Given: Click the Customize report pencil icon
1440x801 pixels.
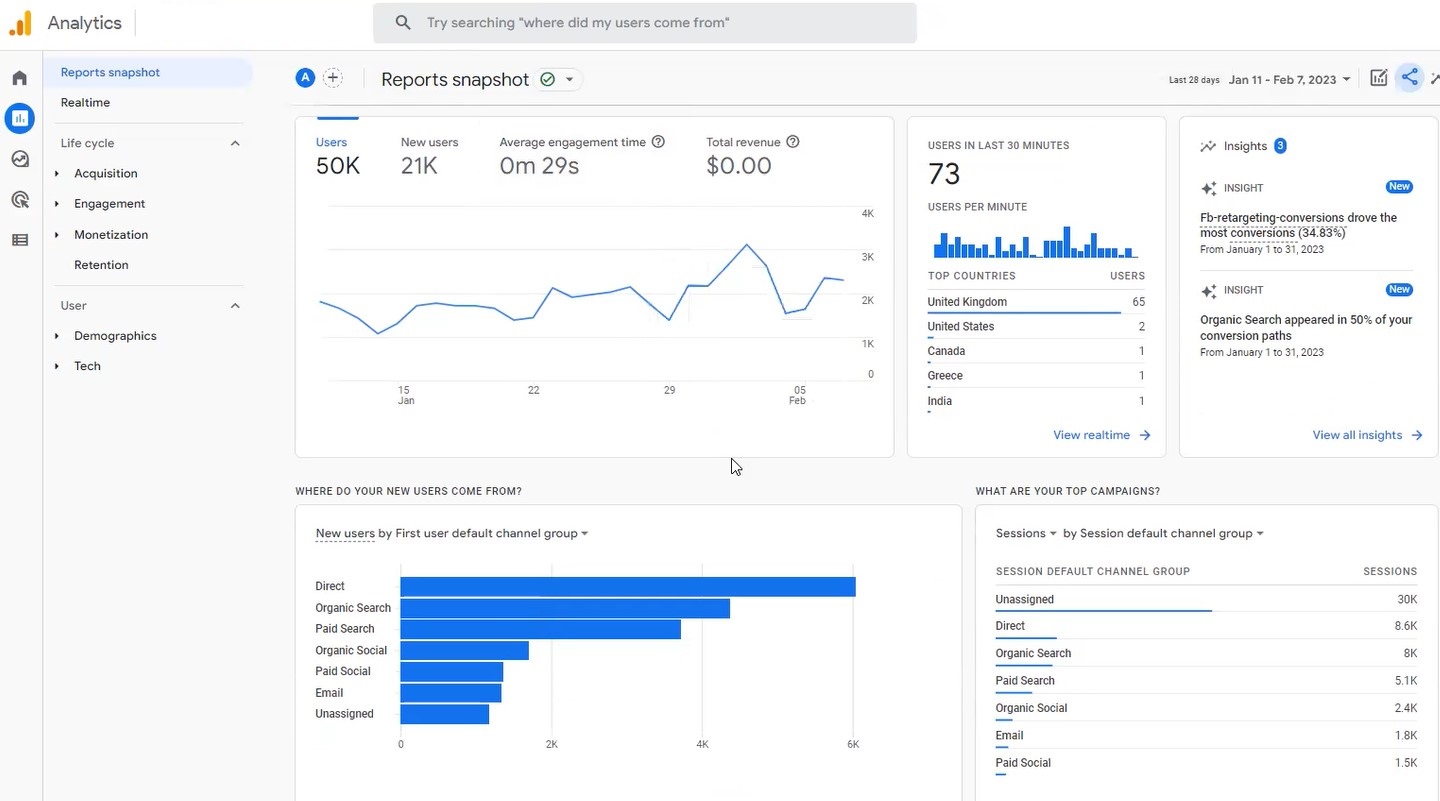Looking at the screenshot, I should pos(1378,77).
